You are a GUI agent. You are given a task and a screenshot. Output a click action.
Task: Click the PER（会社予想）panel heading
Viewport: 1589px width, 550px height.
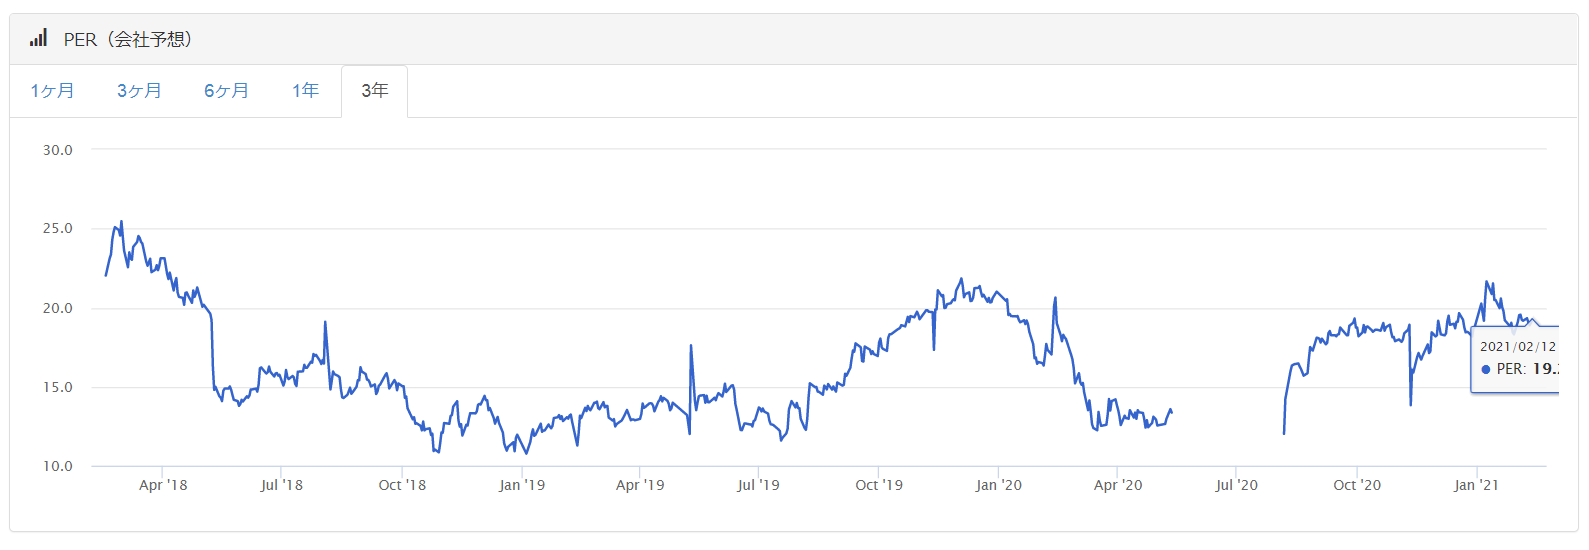coord(128,39)
